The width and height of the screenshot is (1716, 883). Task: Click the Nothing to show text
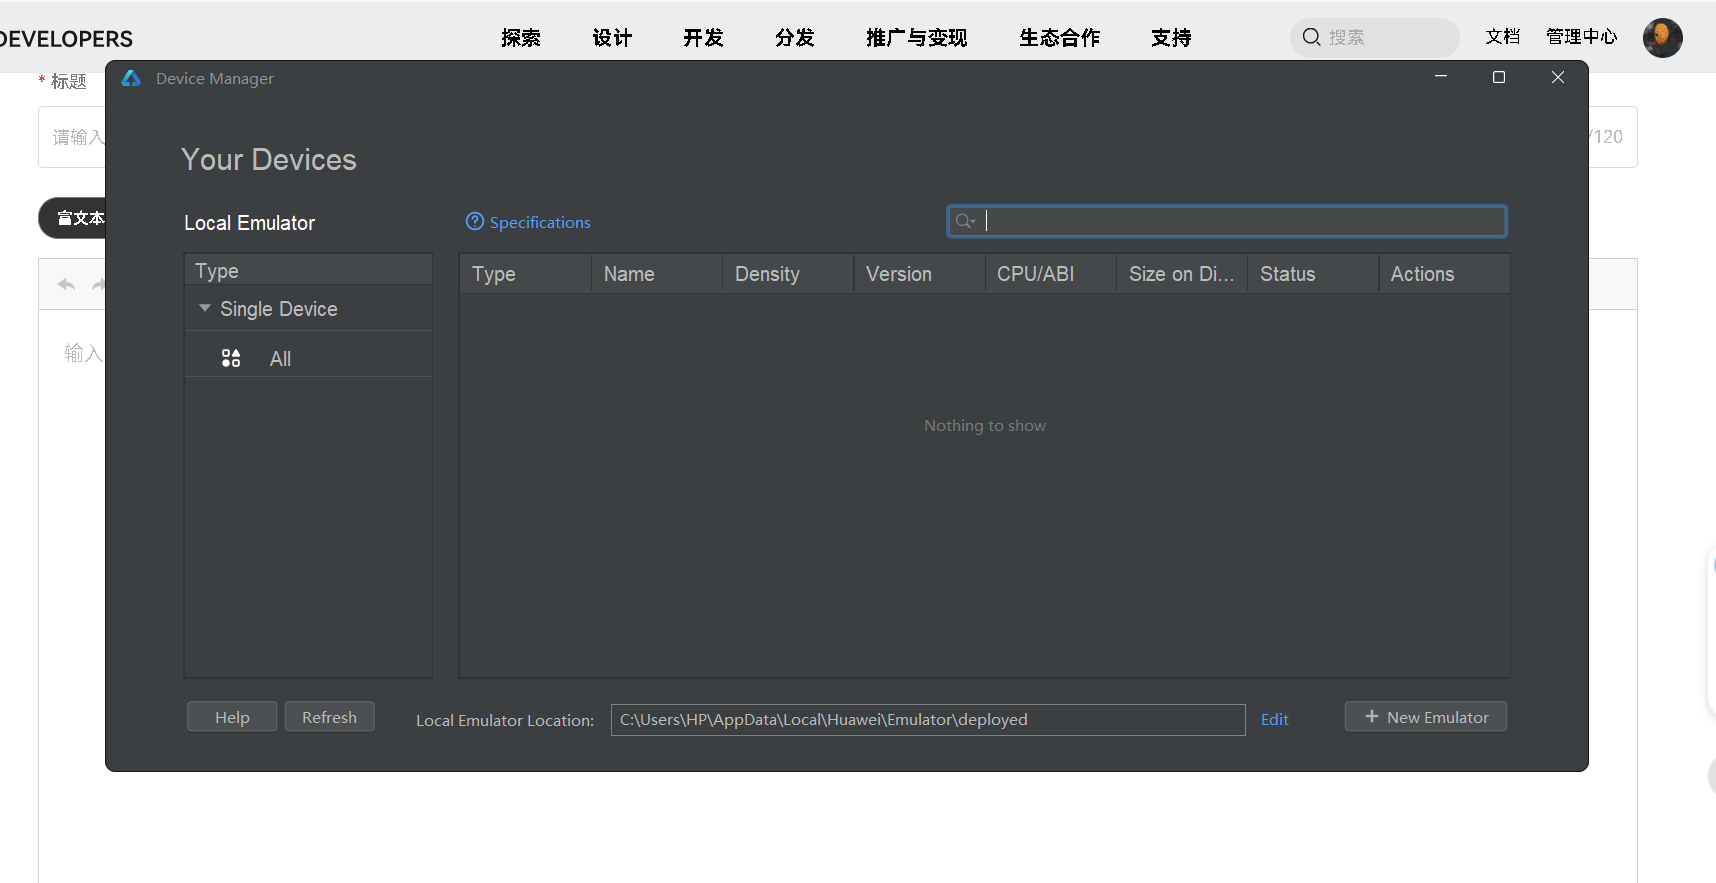point(985,425)
